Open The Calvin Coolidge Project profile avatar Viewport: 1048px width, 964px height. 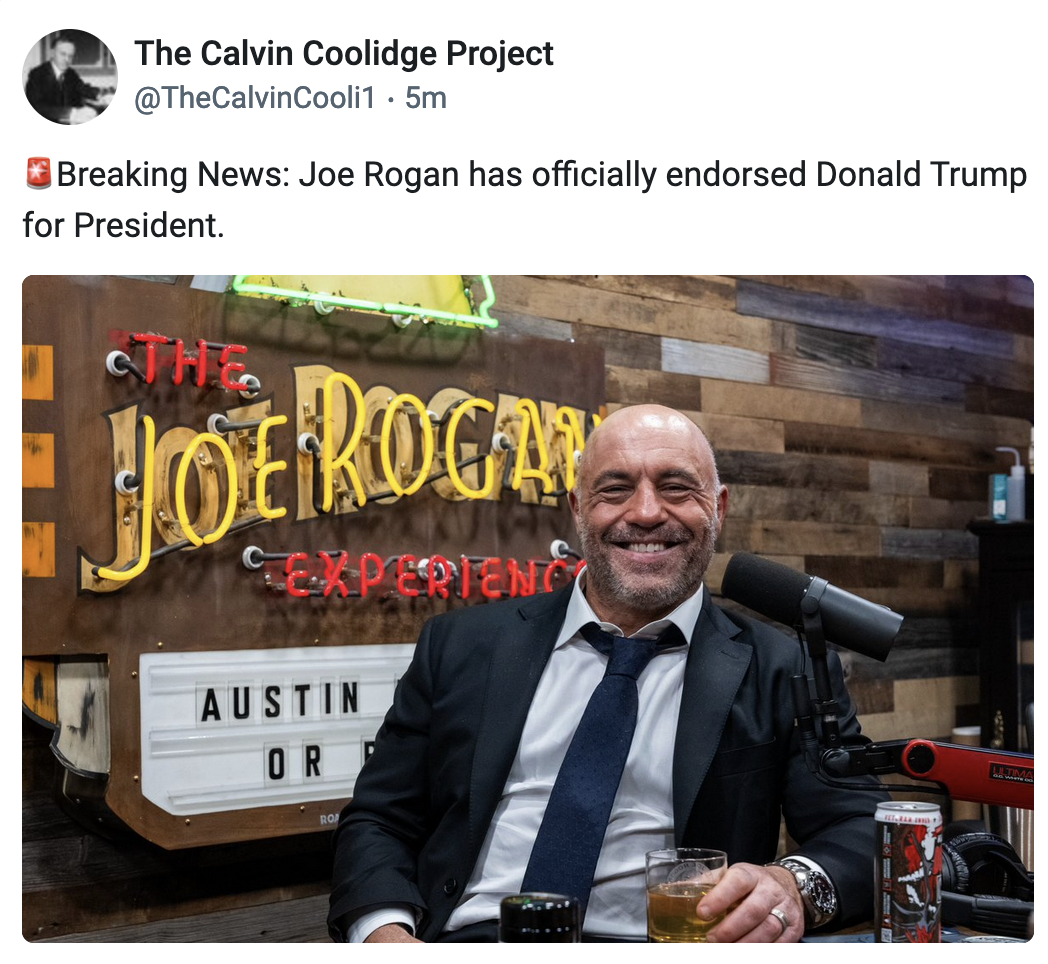pyautogui.click(x=70, y=76)
